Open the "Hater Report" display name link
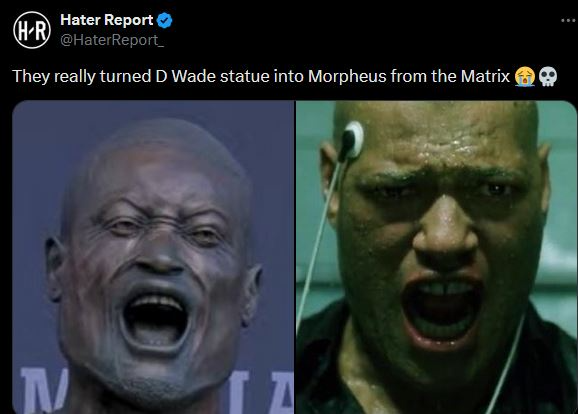Screen dimensions: 578x414 click(107, 20)
